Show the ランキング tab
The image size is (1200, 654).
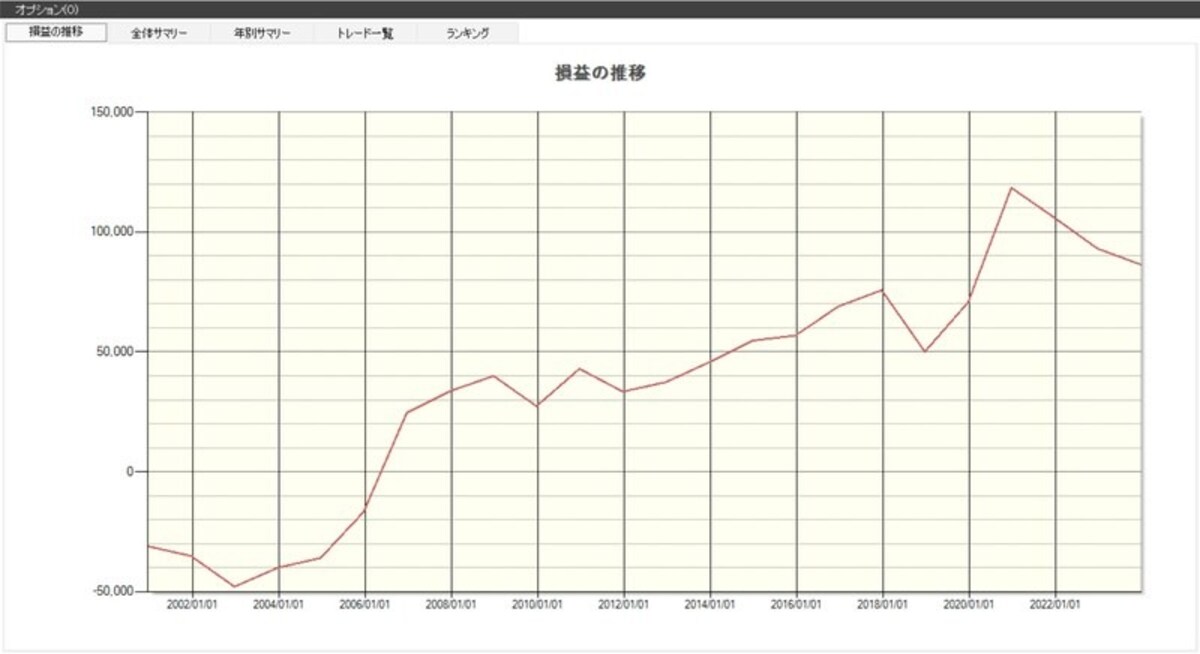coord(468,33)
